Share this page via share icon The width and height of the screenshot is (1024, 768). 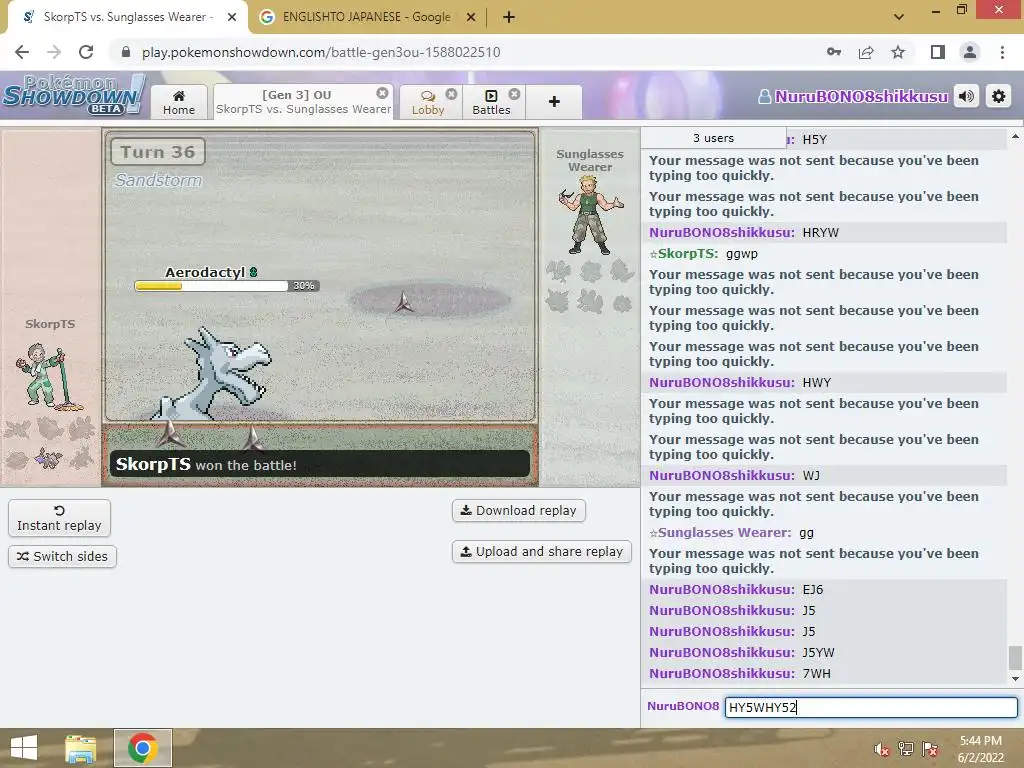(x=866, y=52)
